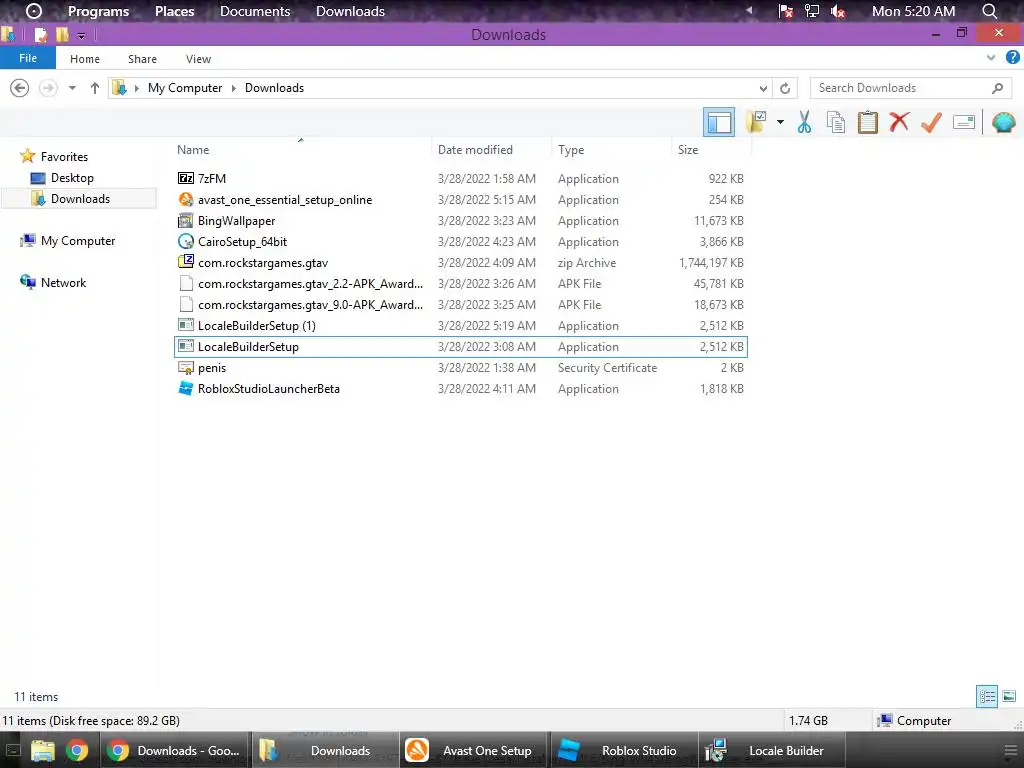The height and width of the screenshot is (768, 1024).
Task: Click the new folder quick access icon
Action: pyautogui.click(x=62, y=35)
